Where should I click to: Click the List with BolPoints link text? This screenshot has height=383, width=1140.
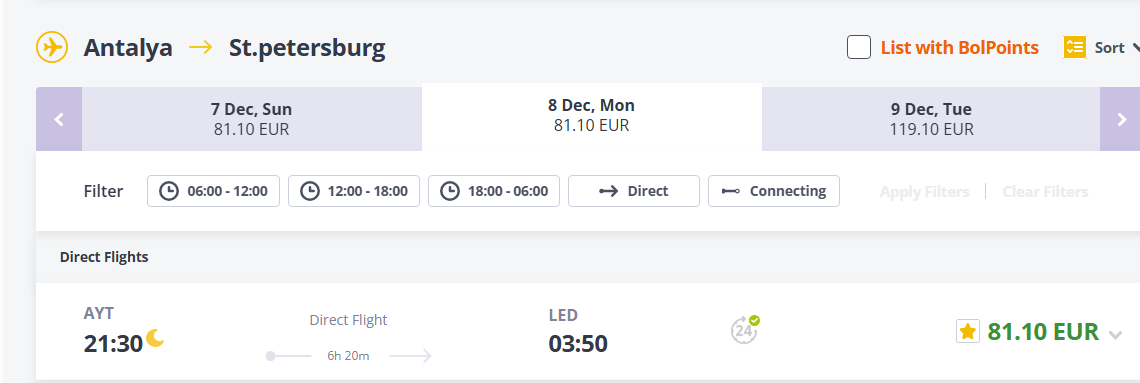[x=960, y=48]
